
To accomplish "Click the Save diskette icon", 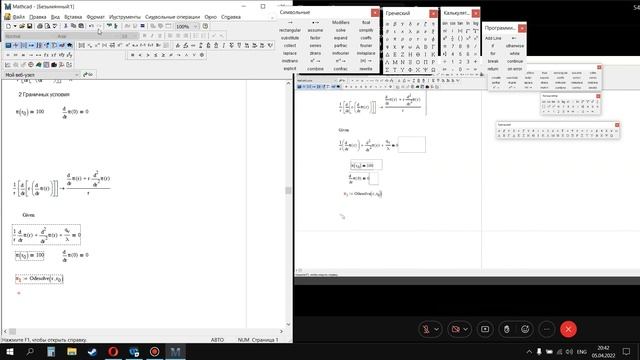I will pyautogui.click(x=29, y=26).
